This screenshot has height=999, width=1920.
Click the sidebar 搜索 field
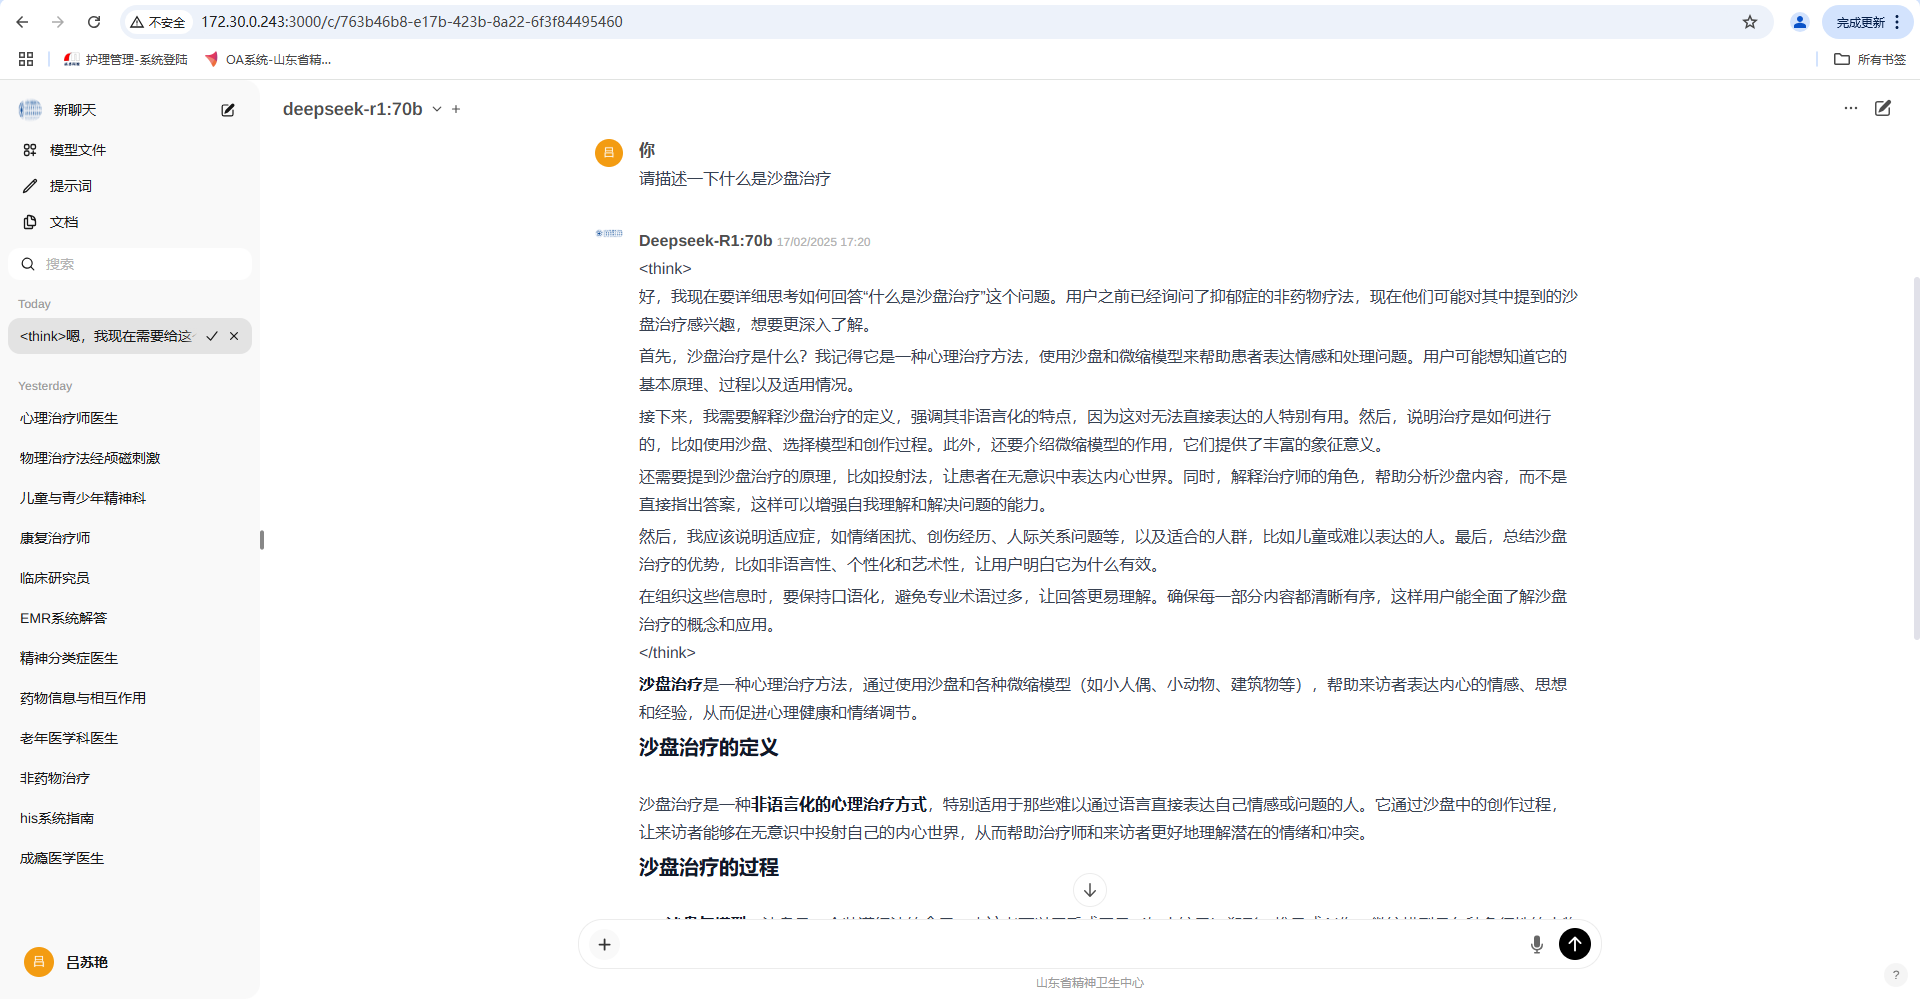tap(130, 264)
